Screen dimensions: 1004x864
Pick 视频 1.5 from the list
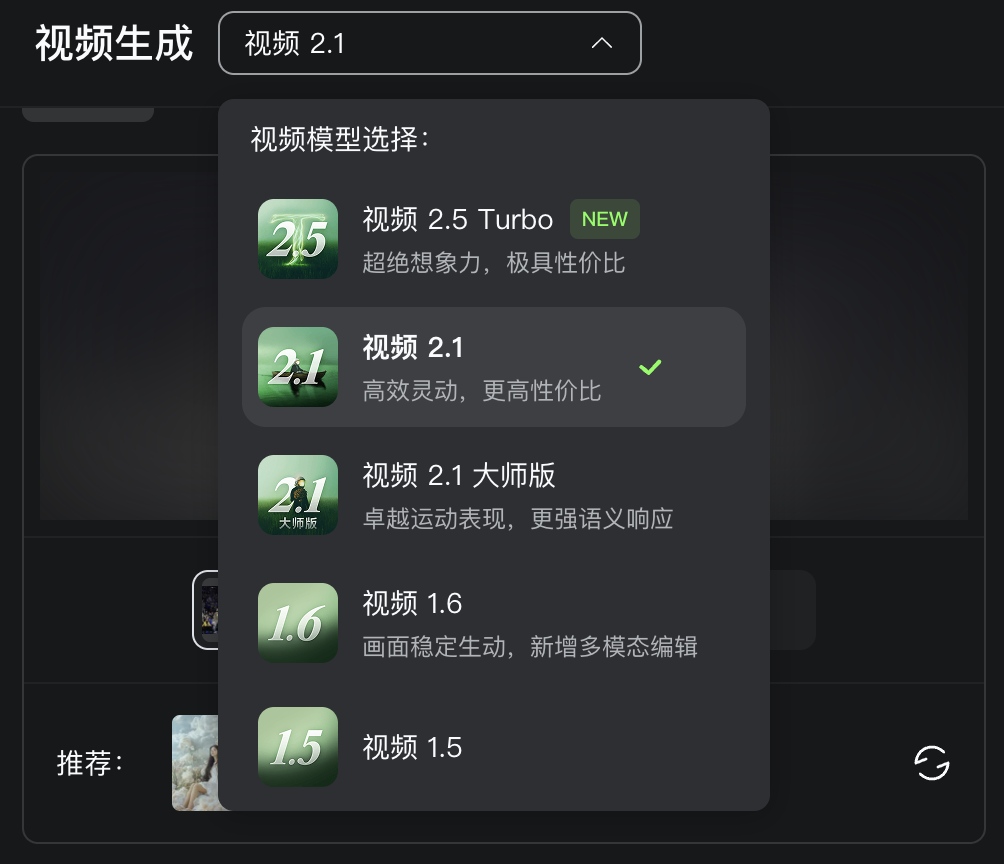coord(412,747)
